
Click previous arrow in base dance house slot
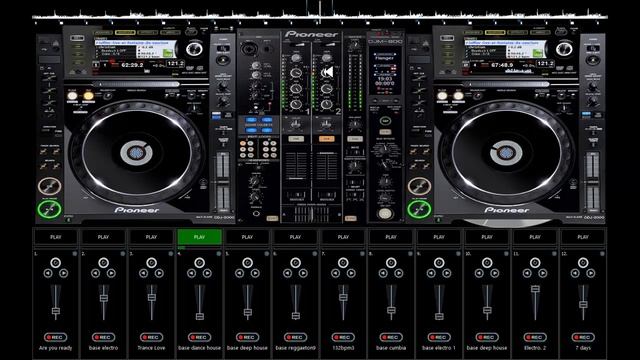pos(191,273)
